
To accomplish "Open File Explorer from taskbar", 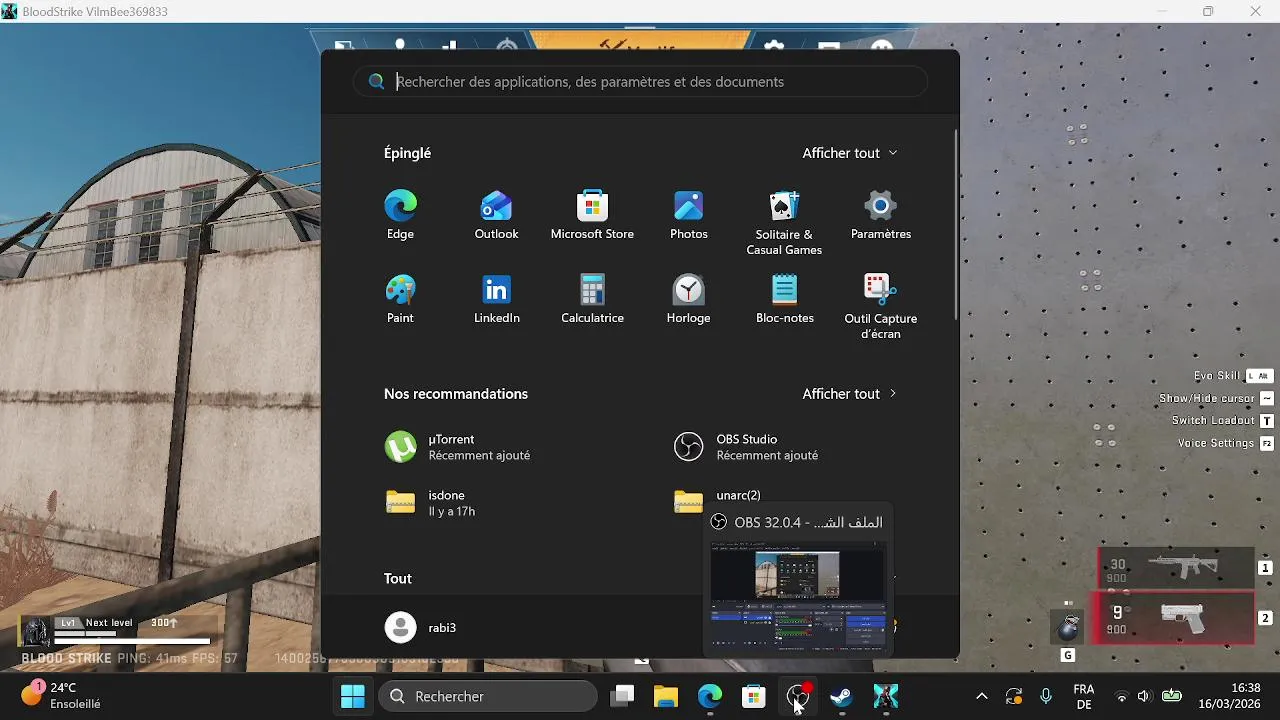I will pyautogui.click(x=666, y=696).
